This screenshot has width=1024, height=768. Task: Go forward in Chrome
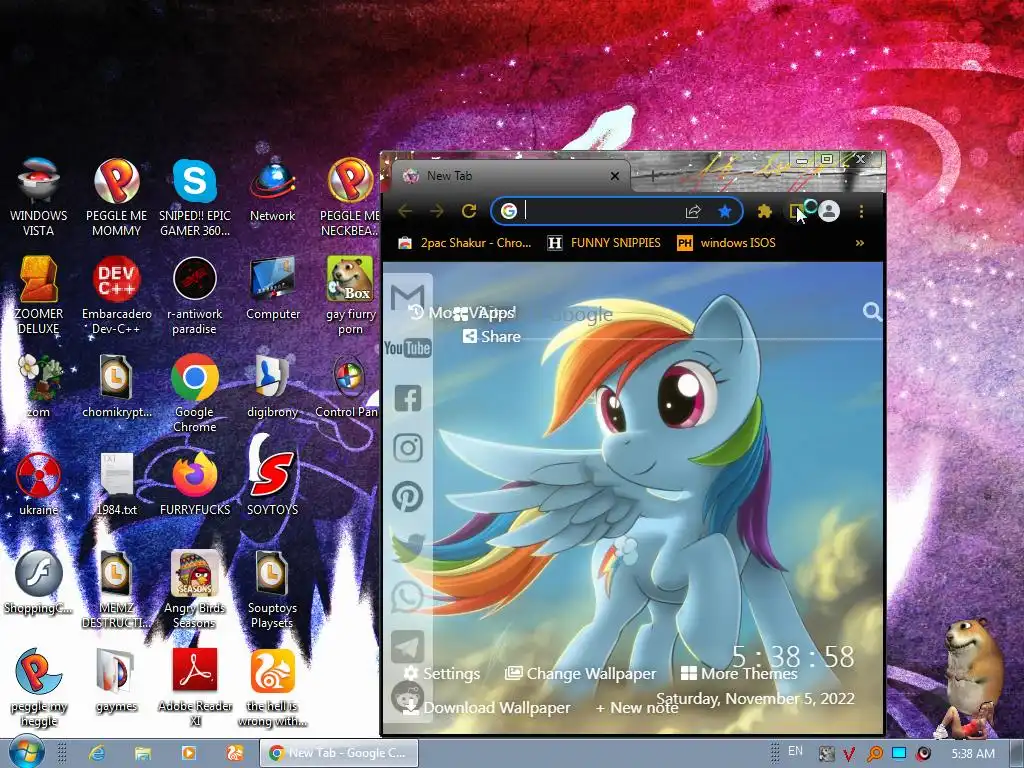click(x=437, y=211)
